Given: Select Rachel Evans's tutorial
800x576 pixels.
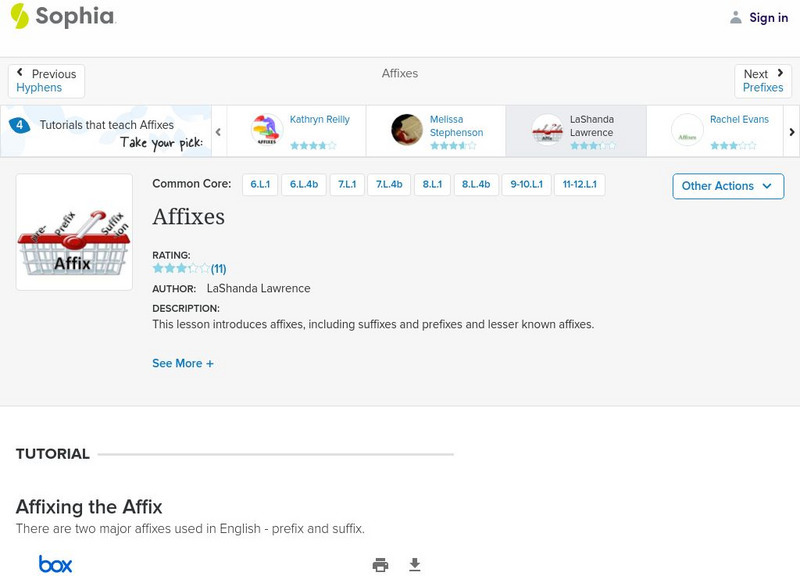Looking at the screenshot, I should pyautogui.click(x=716, y=130).
